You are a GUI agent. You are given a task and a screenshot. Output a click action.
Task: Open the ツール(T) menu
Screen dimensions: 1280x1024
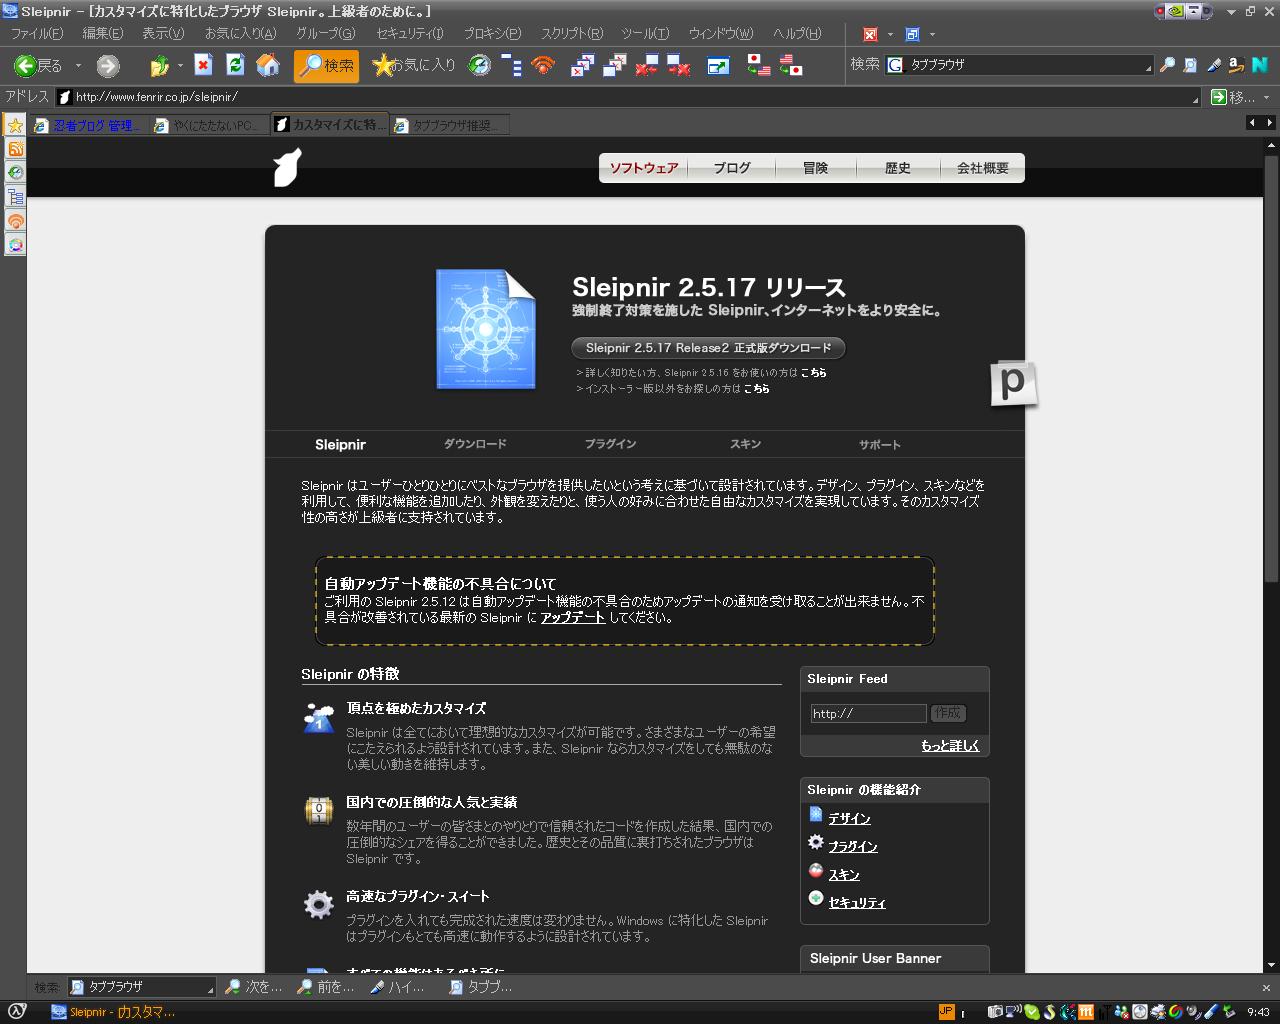click(646, 33)
